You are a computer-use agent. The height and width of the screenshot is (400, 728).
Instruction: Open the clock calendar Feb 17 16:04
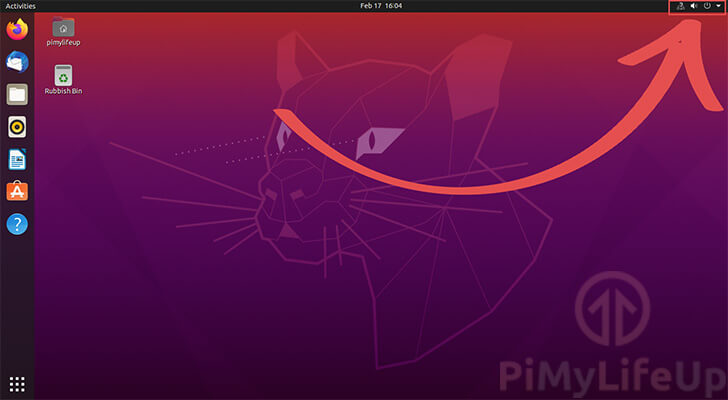[381, 6]
